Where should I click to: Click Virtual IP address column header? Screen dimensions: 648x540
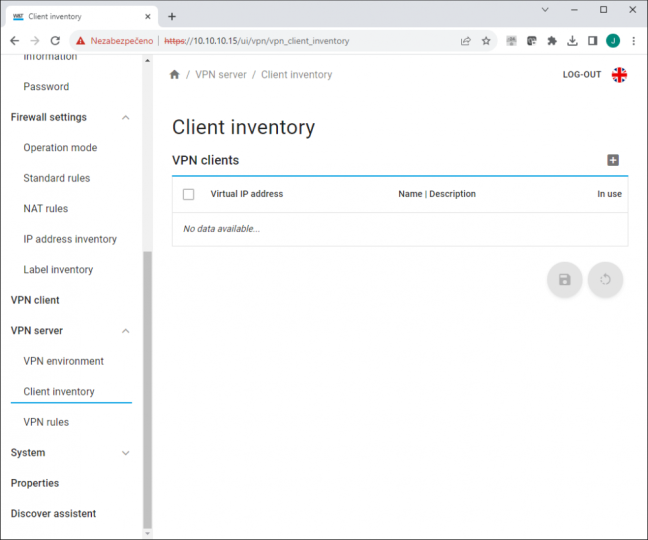click(247, 194)
